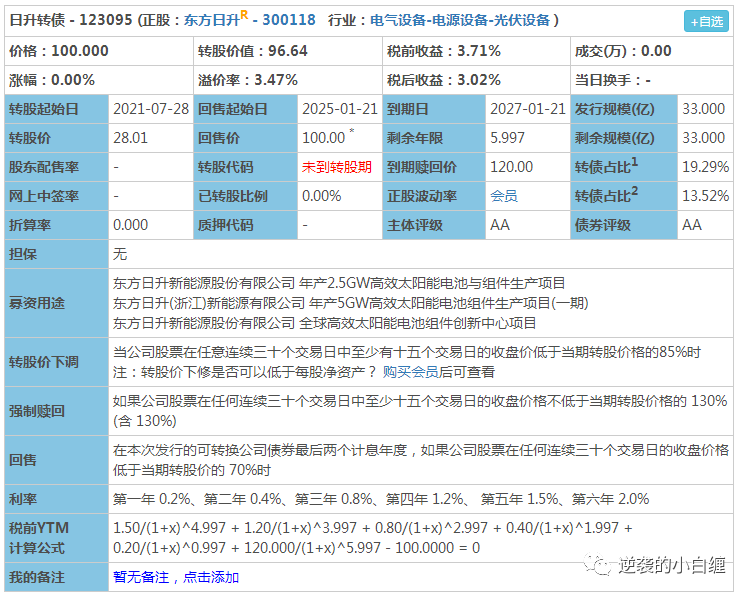Click the 已转股比例 header cell
Screen dimensions: 749x597
tap(246, 196)
